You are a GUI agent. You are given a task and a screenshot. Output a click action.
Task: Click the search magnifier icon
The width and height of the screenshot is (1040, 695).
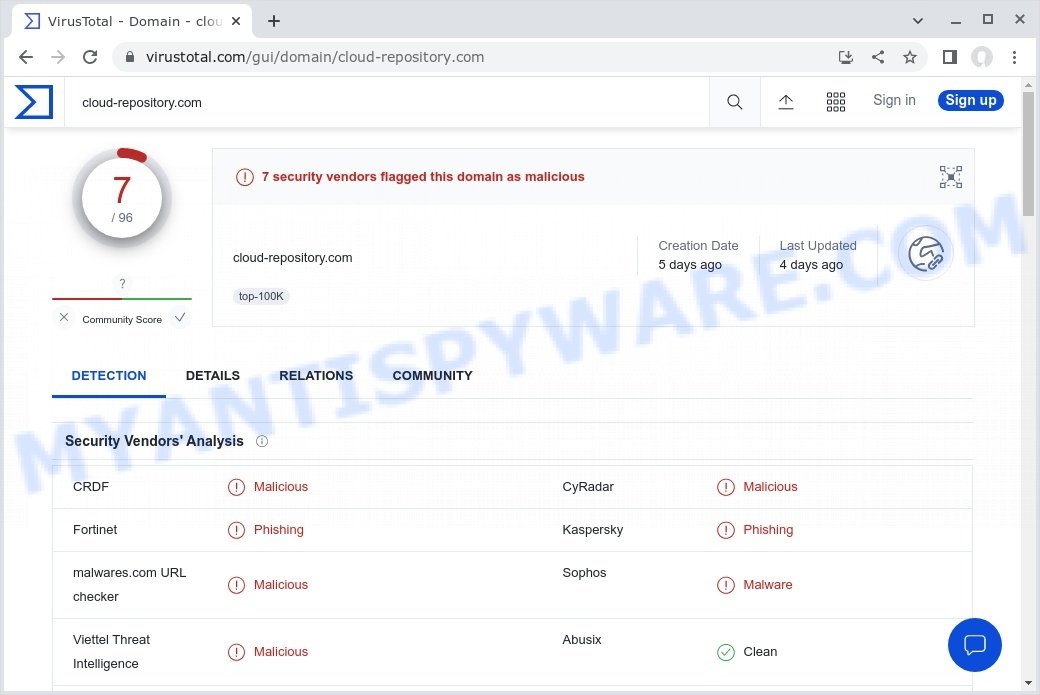[734, 102]
